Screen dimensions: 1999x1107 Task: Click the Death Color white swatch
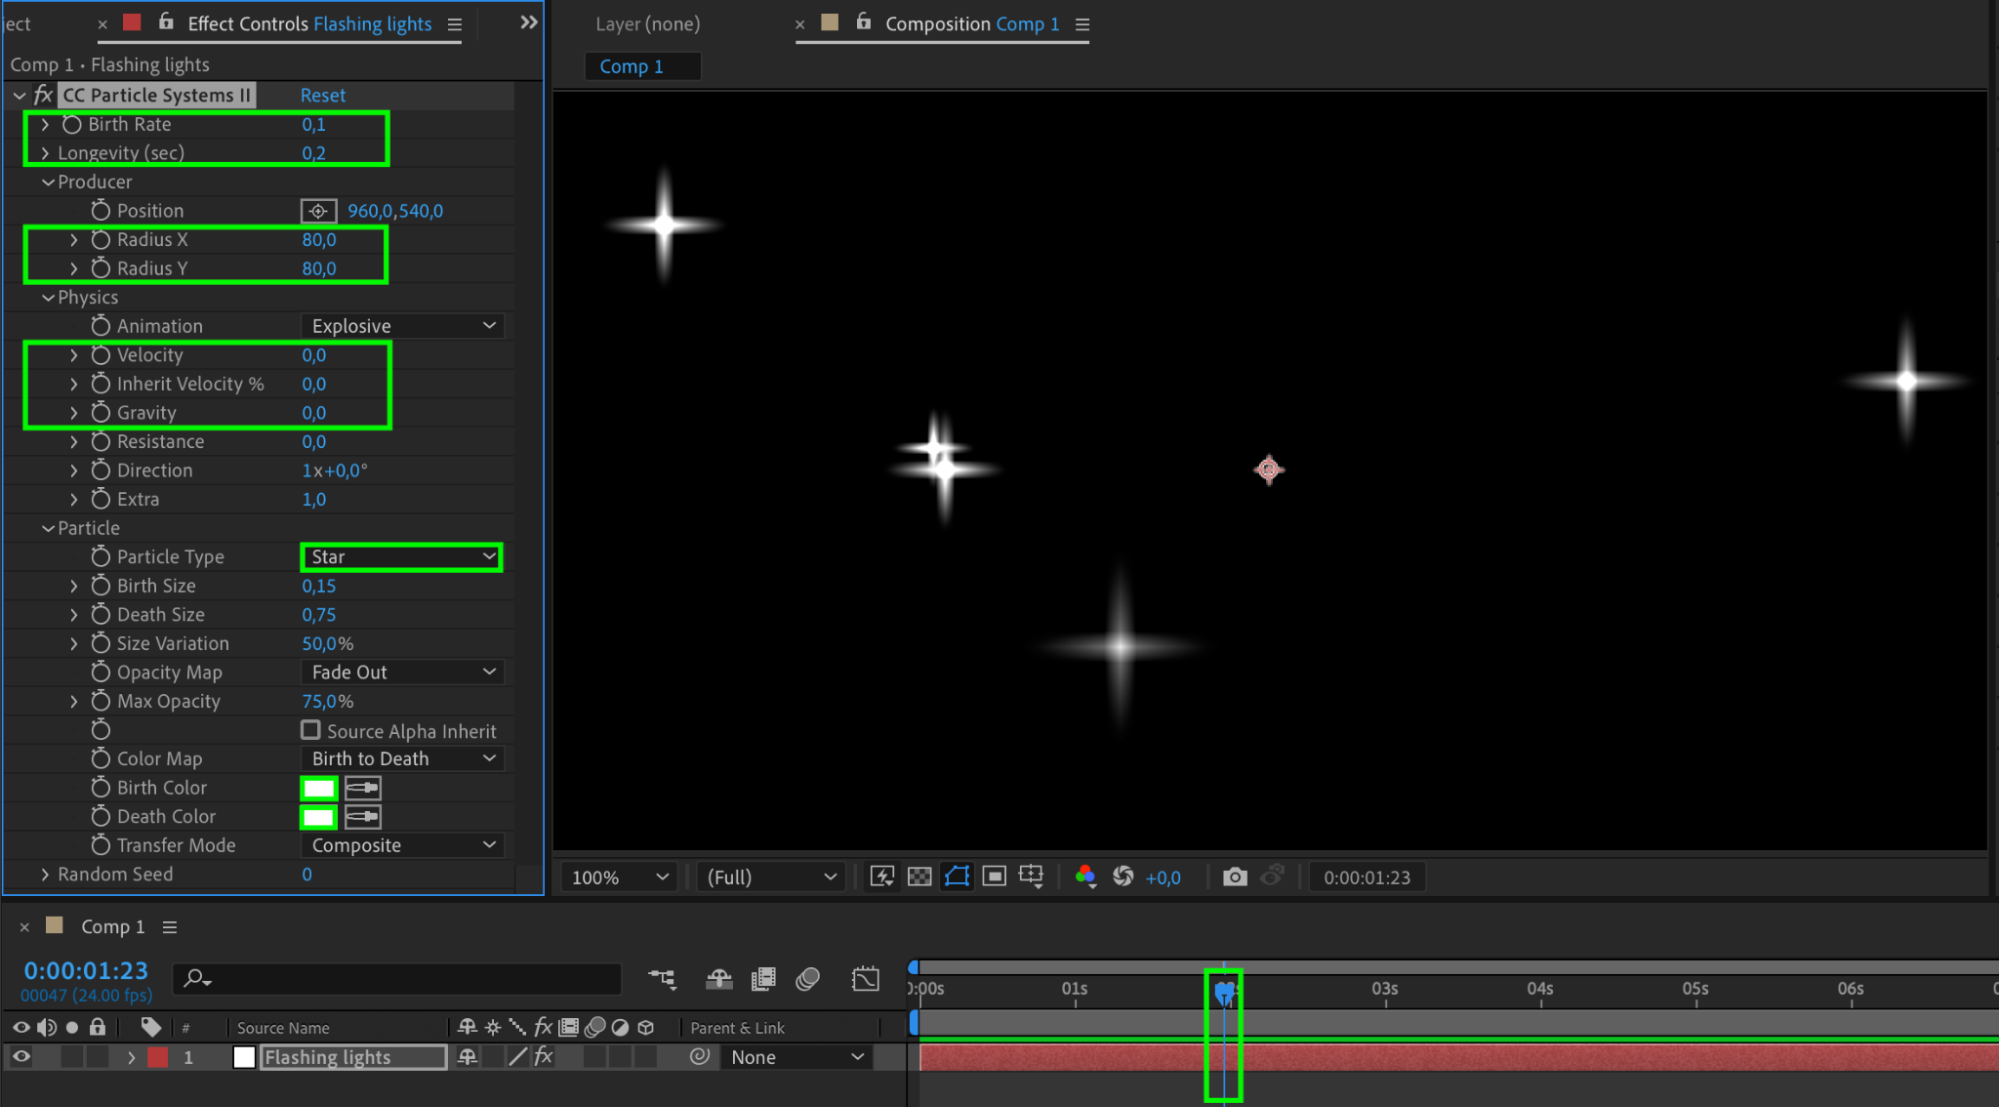tap(318, 817)
